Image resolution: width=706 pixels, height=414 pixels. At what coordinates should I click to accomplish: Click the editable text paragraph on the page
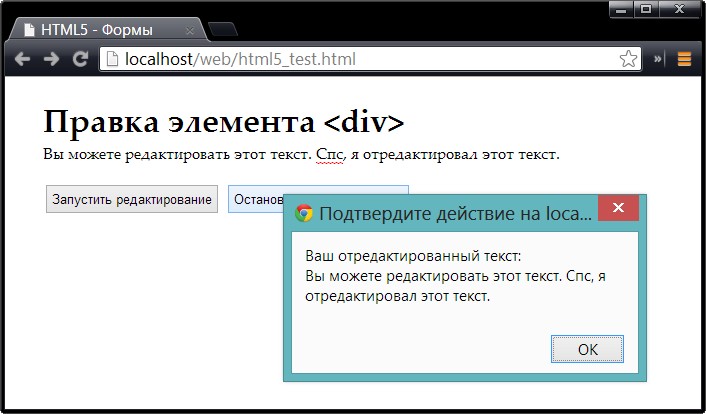pos(301,155)
